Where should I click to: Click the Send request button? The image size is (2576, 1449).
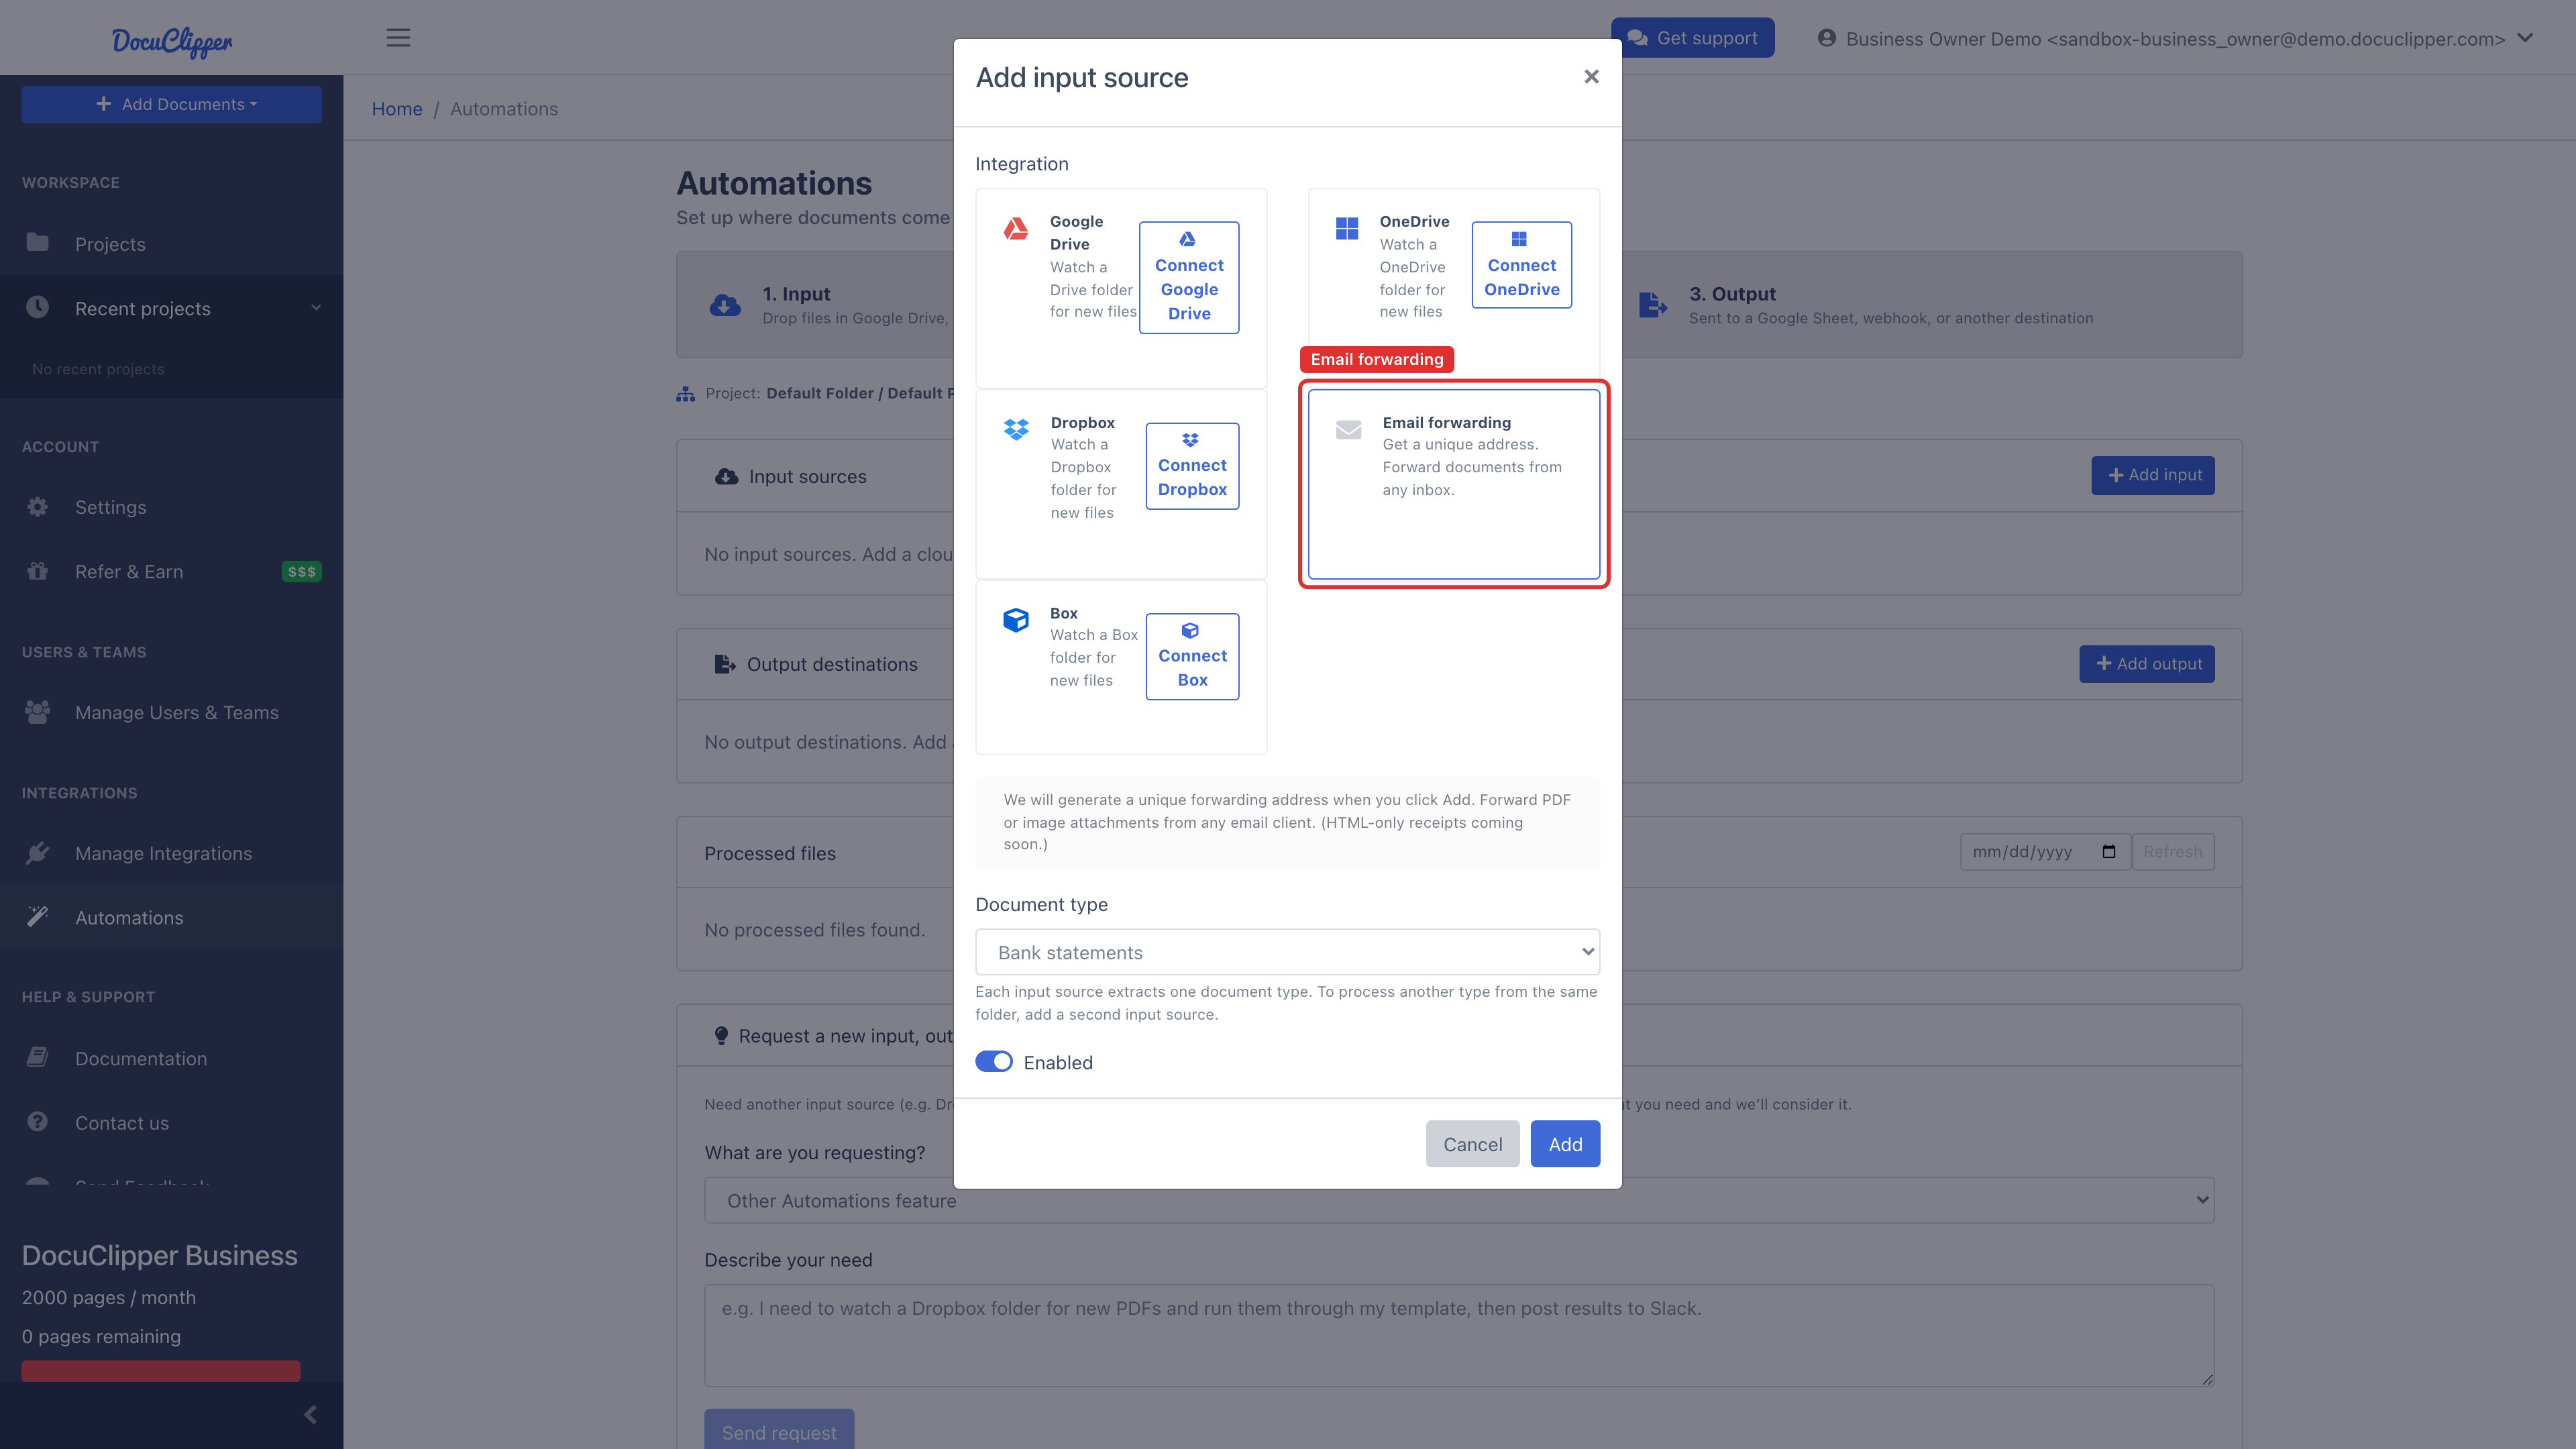tap(779, 1431)
